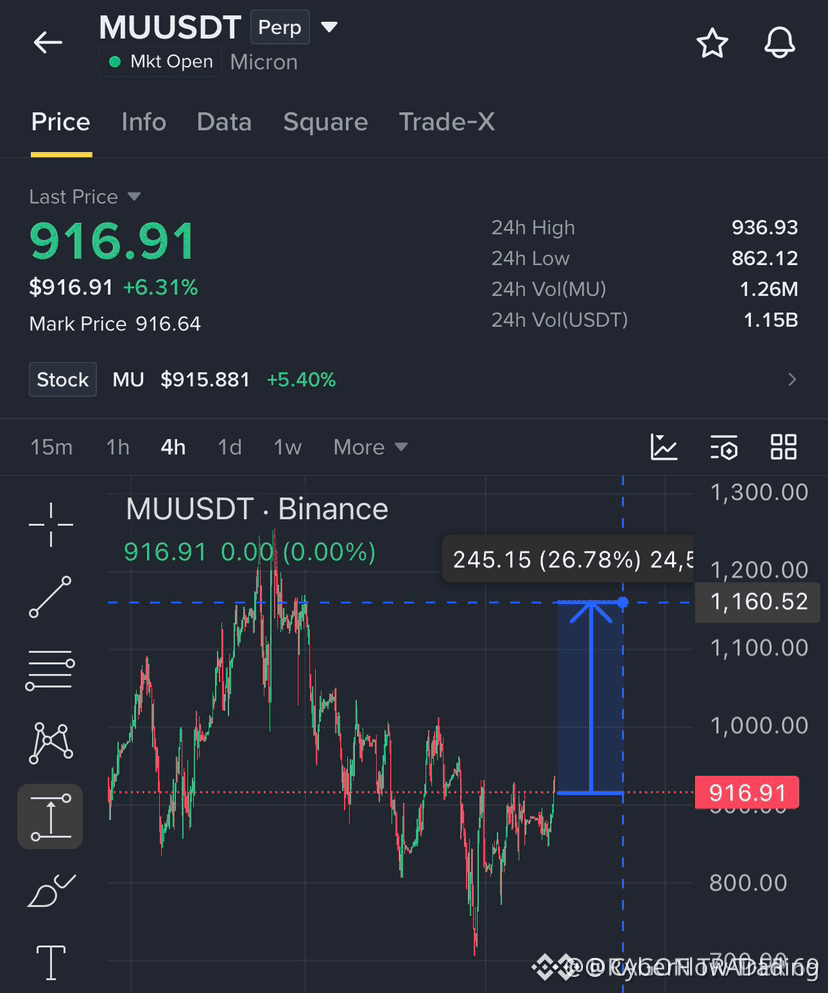Click the large green 916.91 last price
This screenshot has width=828, height=993.
(x=112, y=241)
